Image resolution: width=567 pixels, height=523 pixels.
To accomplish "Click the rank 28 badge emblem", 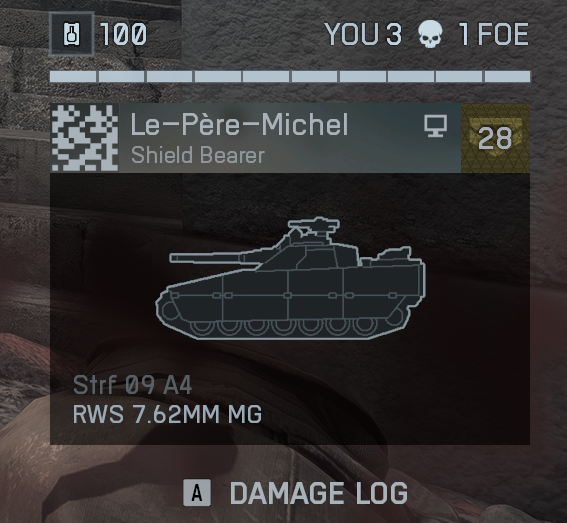I will [x=495, y=138].
